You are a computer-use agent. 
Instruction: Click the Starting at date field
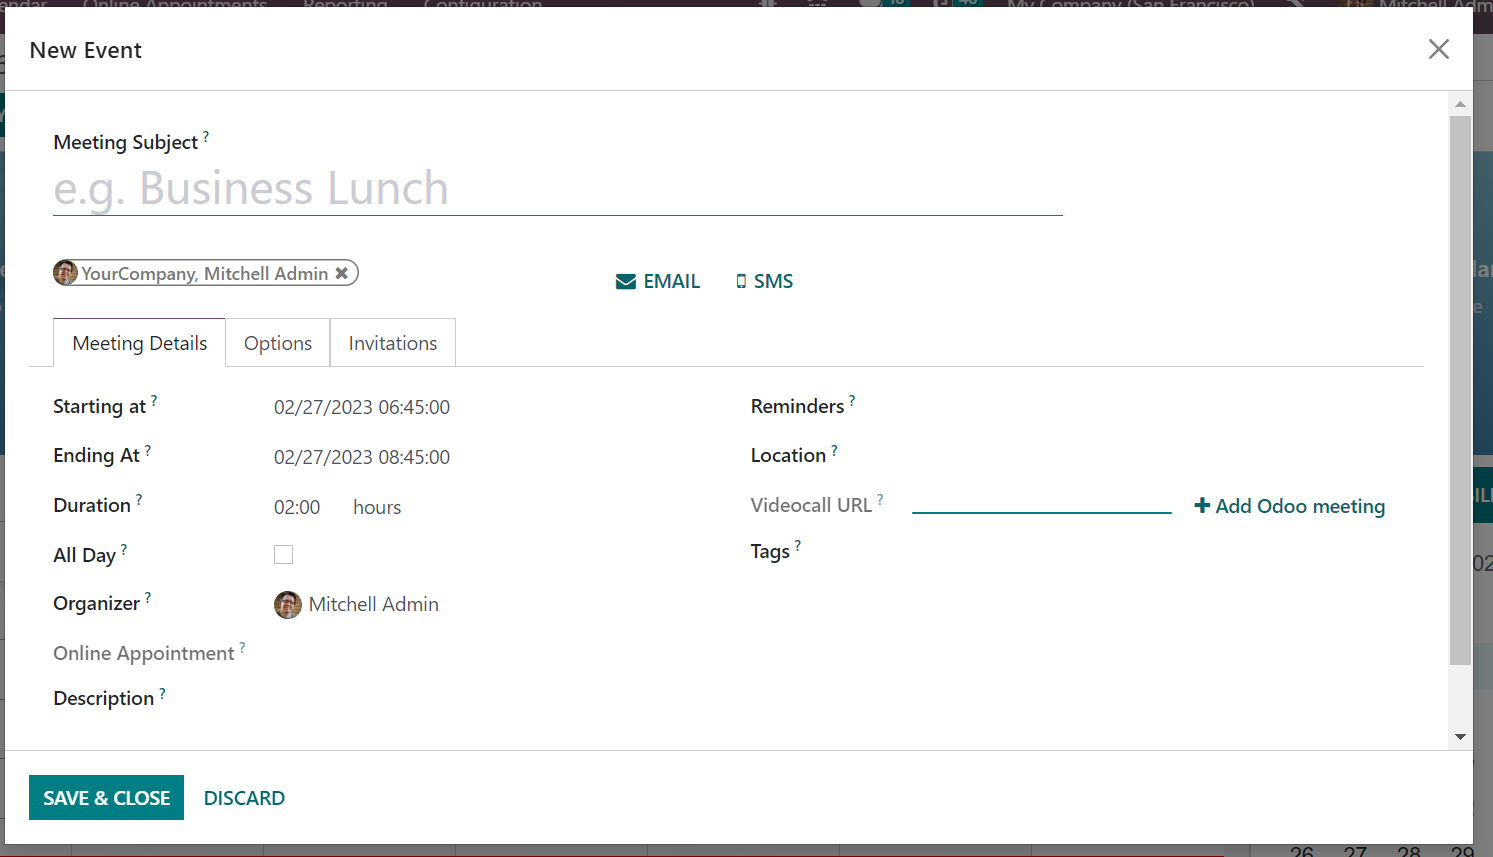click(x=362, y=407)
